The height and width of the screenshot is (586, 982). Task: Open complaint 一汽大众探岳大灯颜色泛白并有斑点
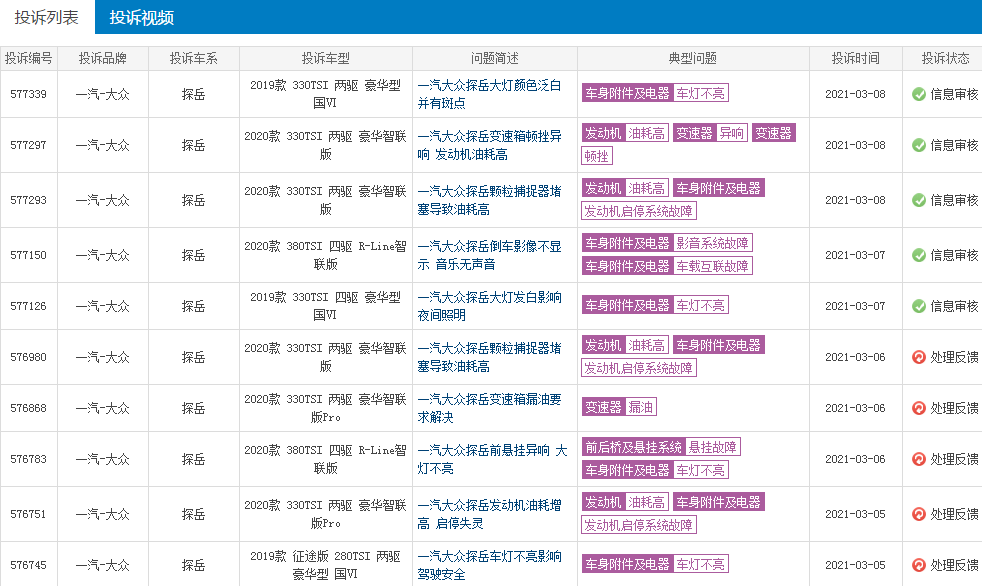tap(489, 94)
